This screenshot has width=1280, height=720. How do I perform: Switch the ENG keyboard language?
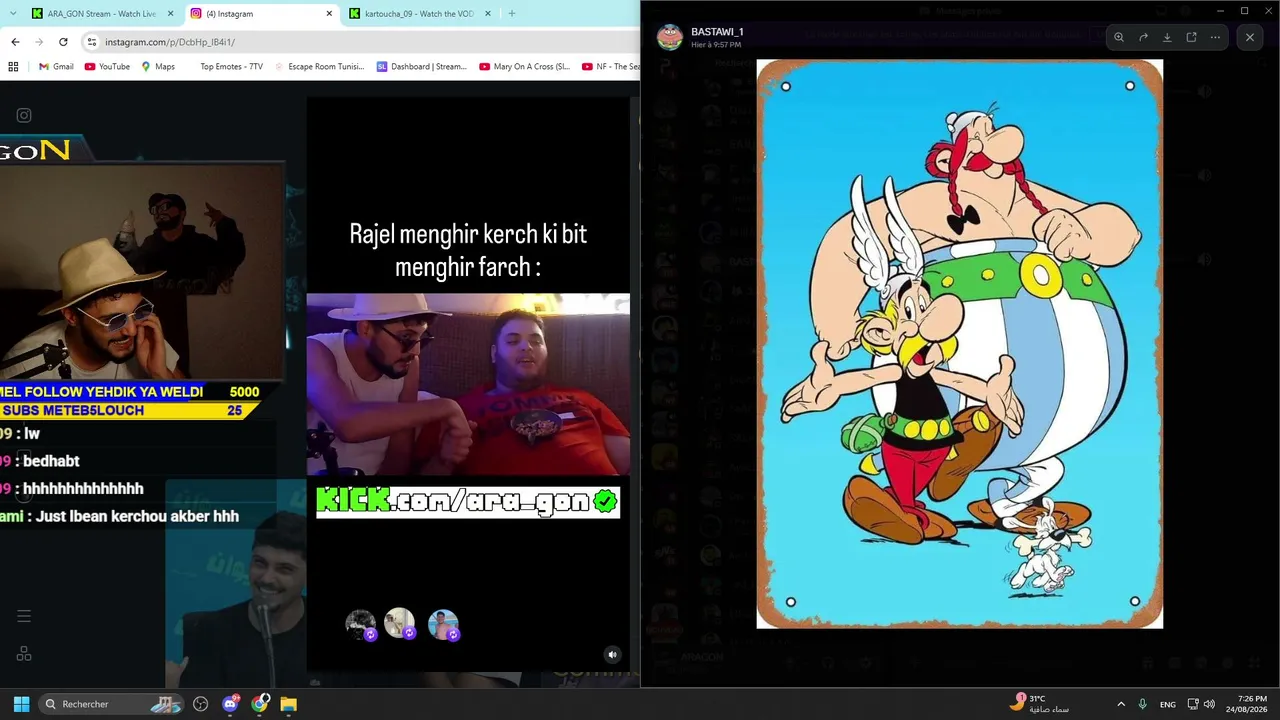pyautogui.click(x=1168, y=704)
